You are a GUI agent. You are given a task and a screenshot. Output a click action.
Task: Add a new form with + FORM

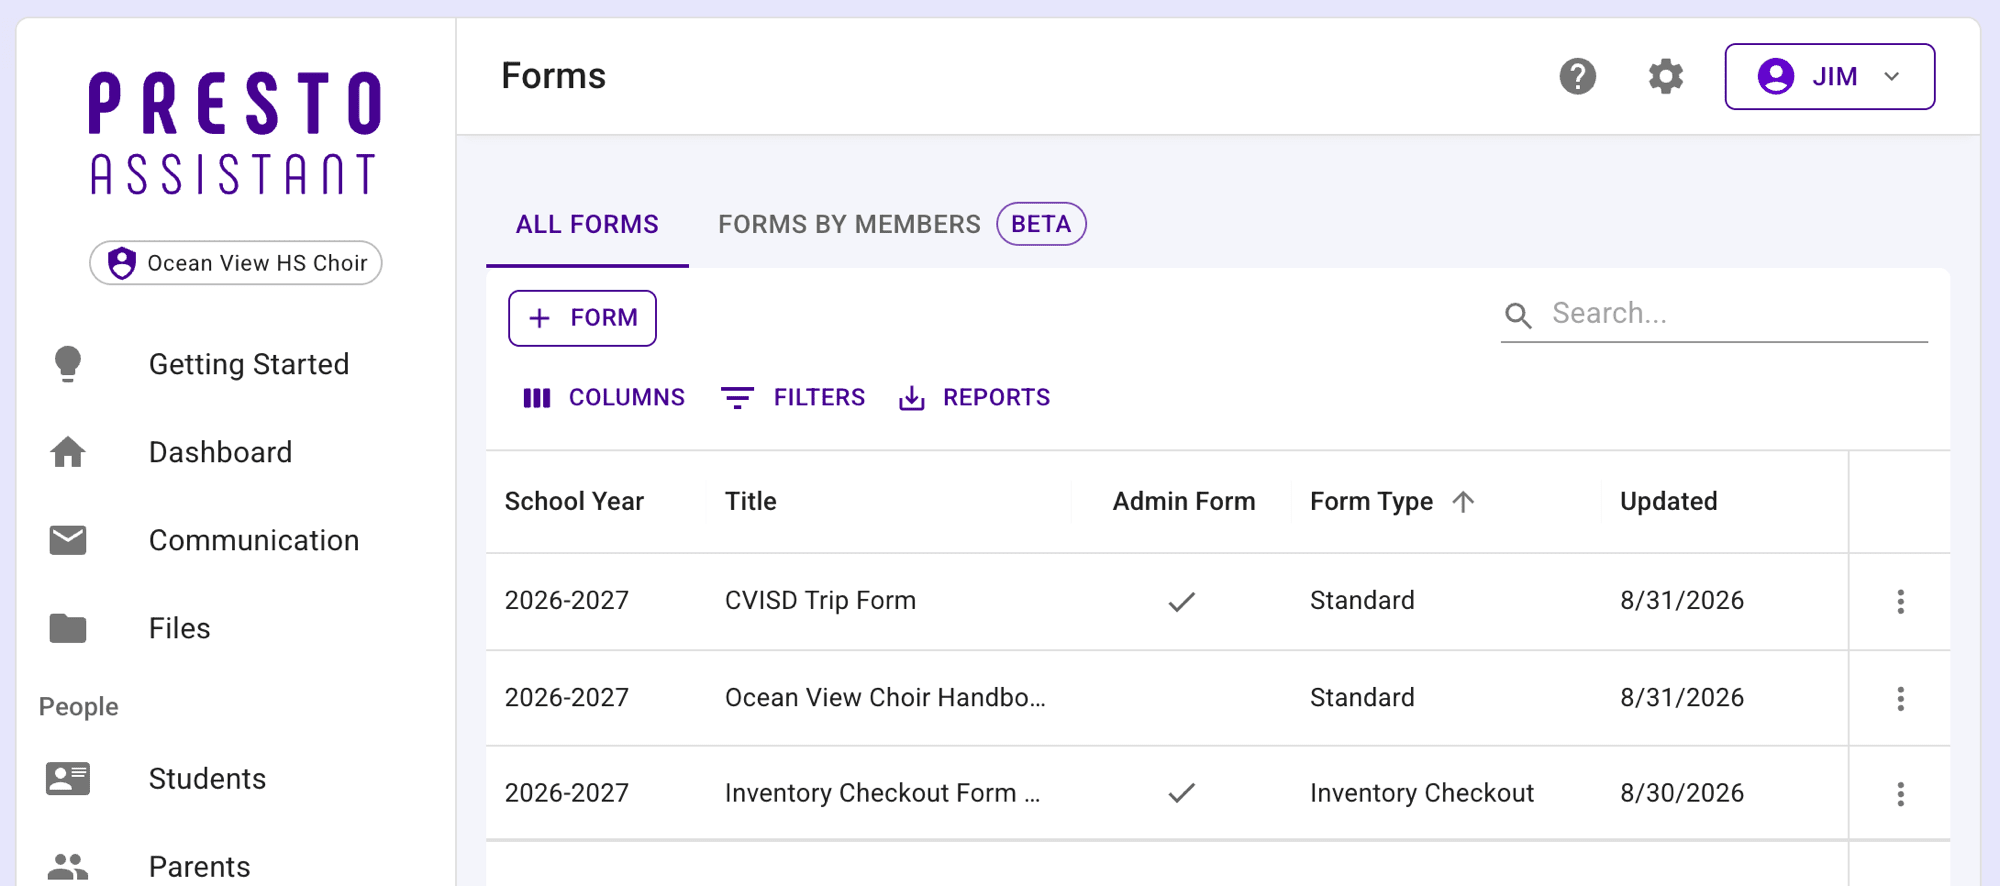pyautogui.click(x=582, y=318)
